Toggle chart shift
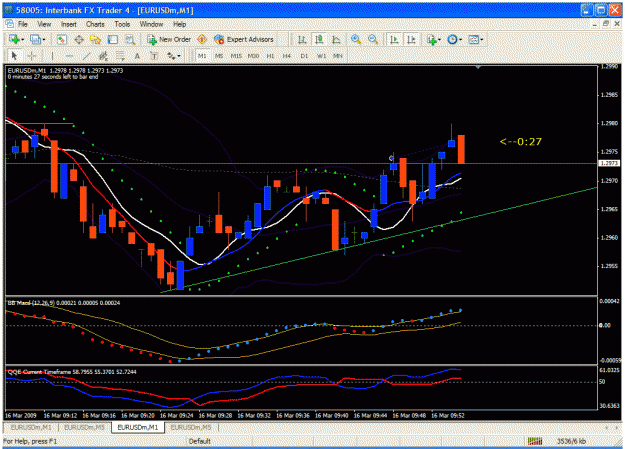Image resolution: width=625 pixels, height=449 pixels. [411, 39]
